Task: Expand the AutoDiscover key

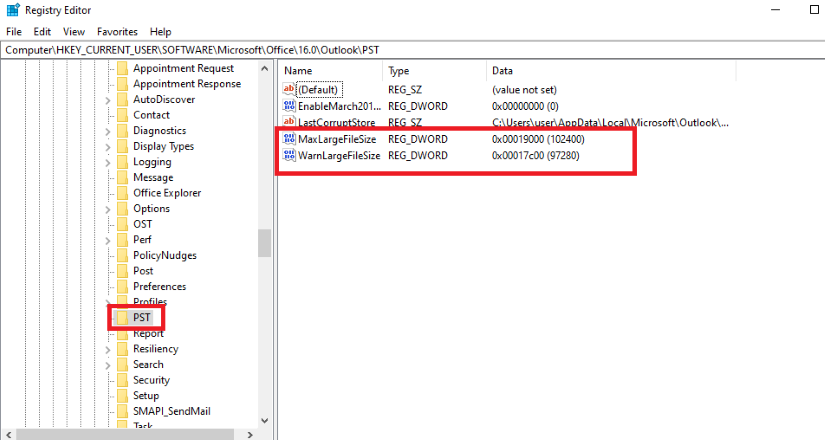Action: (x=108, y=100)
